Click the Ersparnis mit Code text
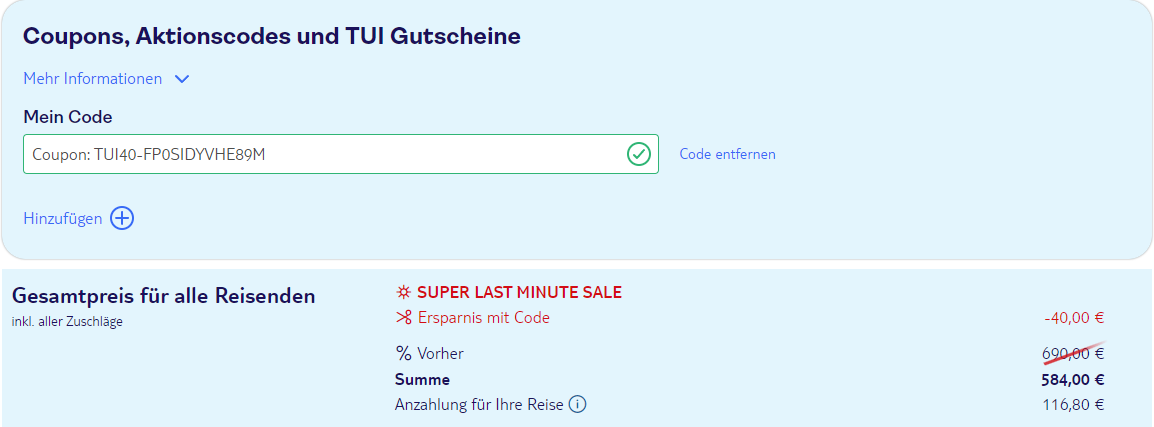Viewport: 1154px width, 427px height. pos(484,318)
